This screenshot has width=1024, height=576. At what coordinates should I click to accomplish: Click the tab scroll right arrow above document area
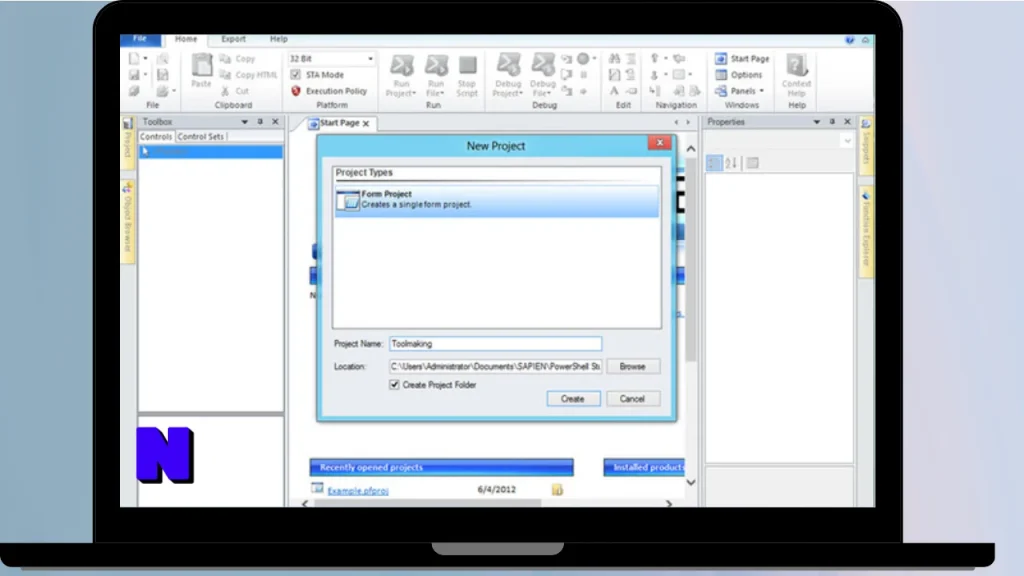tap(688, 122)
